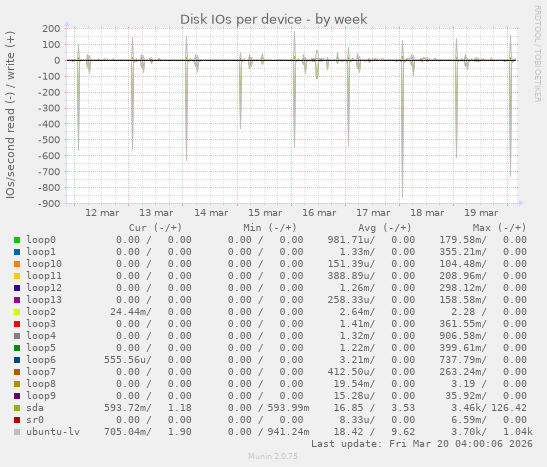Click the loop9 dark purple swatch
The image size is (547, 467).
[x=17, y=396]
